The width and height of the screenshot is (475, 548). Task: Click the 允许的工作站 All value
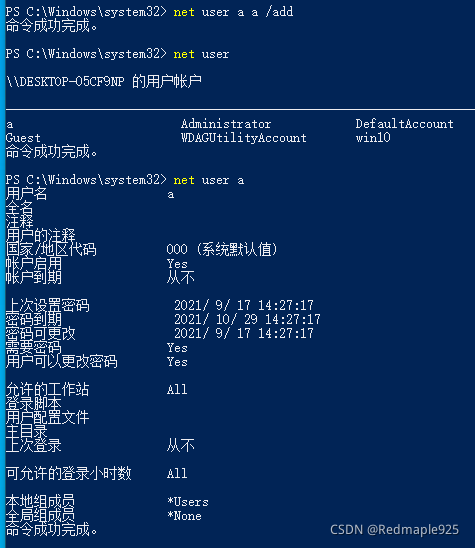[177, 390]
